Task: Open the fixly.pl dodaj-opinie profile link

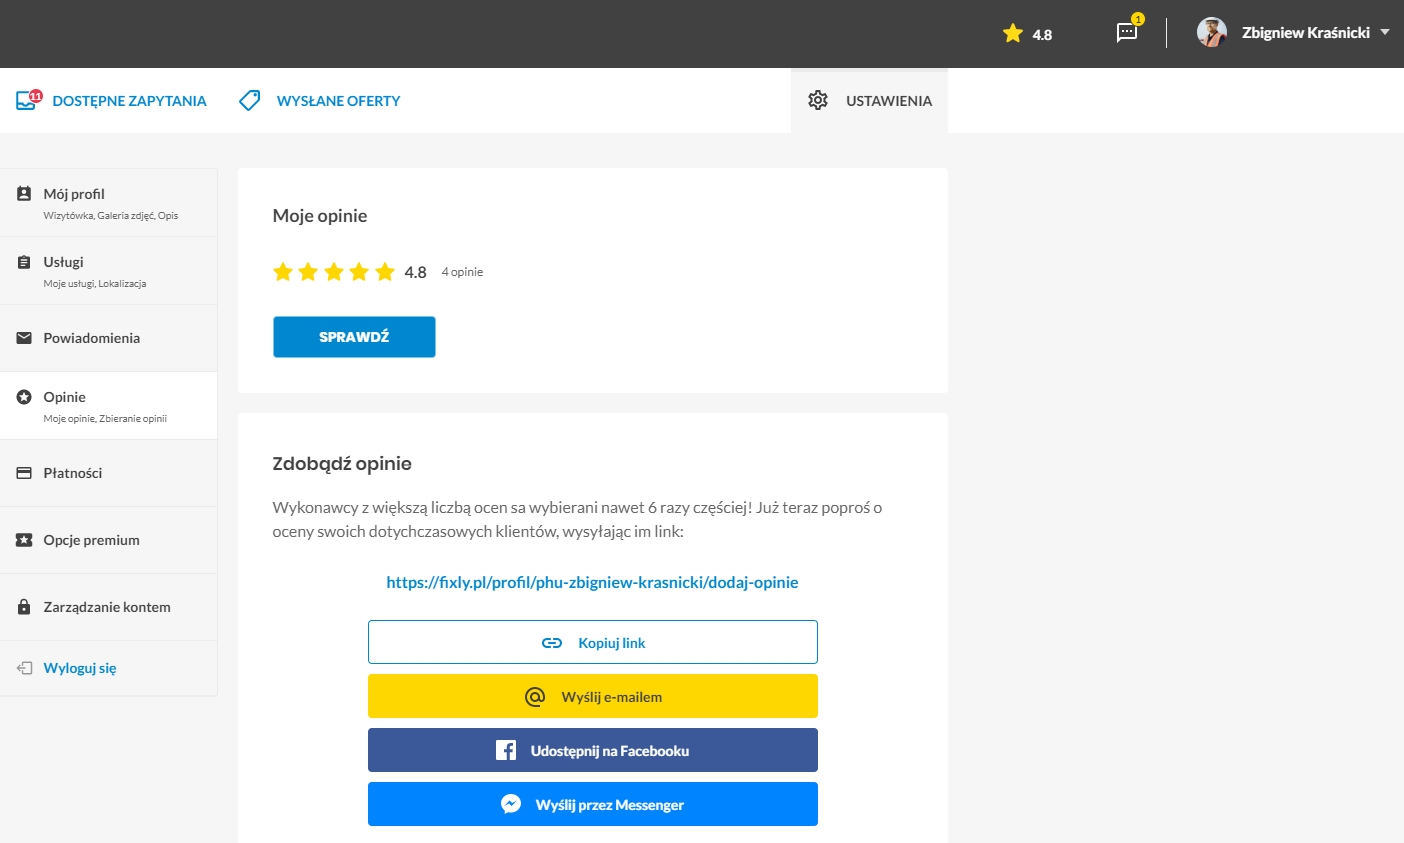Action: (592, 582)
